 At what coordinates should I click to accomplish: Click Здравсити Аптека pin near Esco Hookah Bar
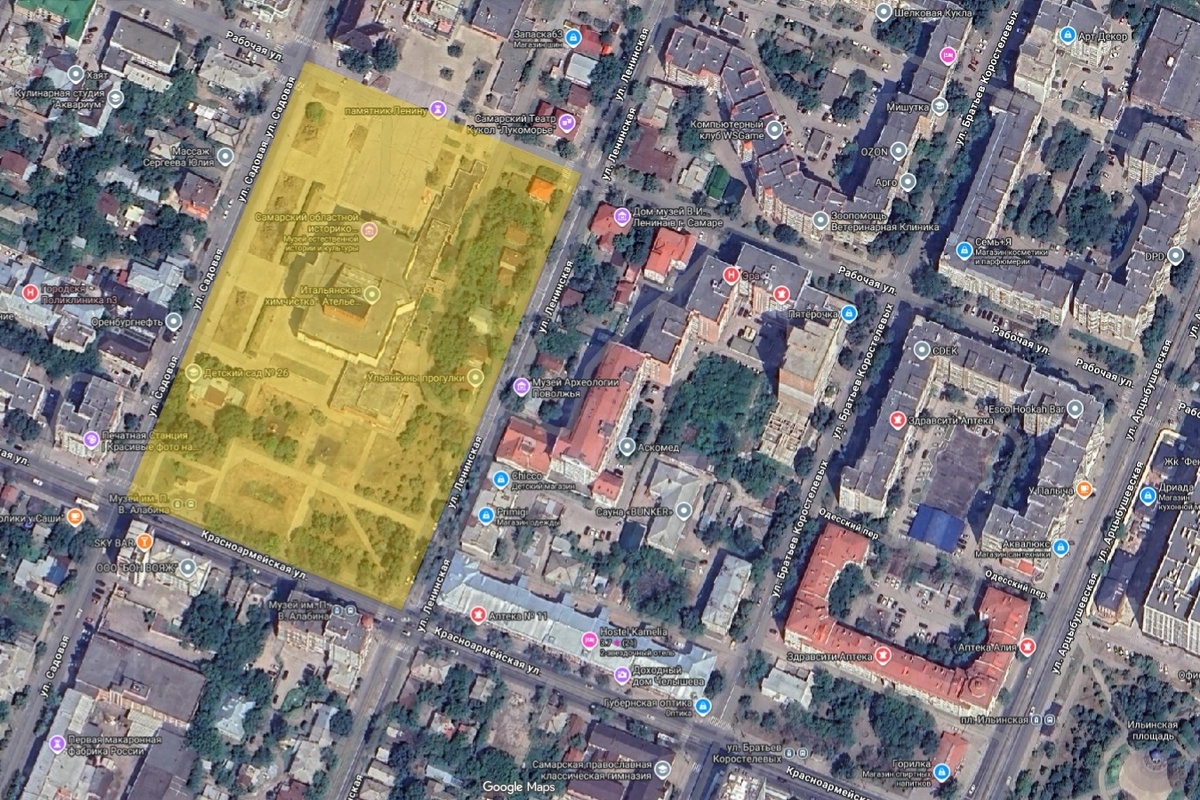tap(898, 420)
